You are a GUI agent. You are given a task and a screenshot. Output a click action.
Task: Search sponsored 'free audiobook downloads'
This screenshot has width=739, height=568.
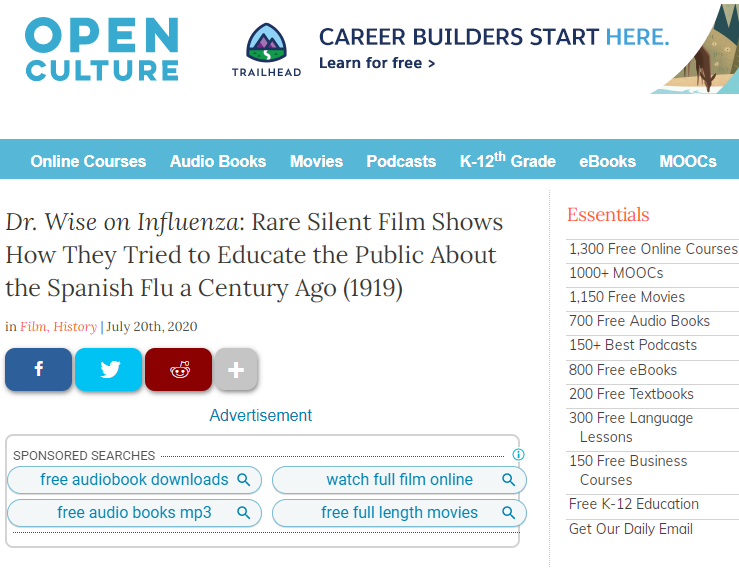click(134, 480)
